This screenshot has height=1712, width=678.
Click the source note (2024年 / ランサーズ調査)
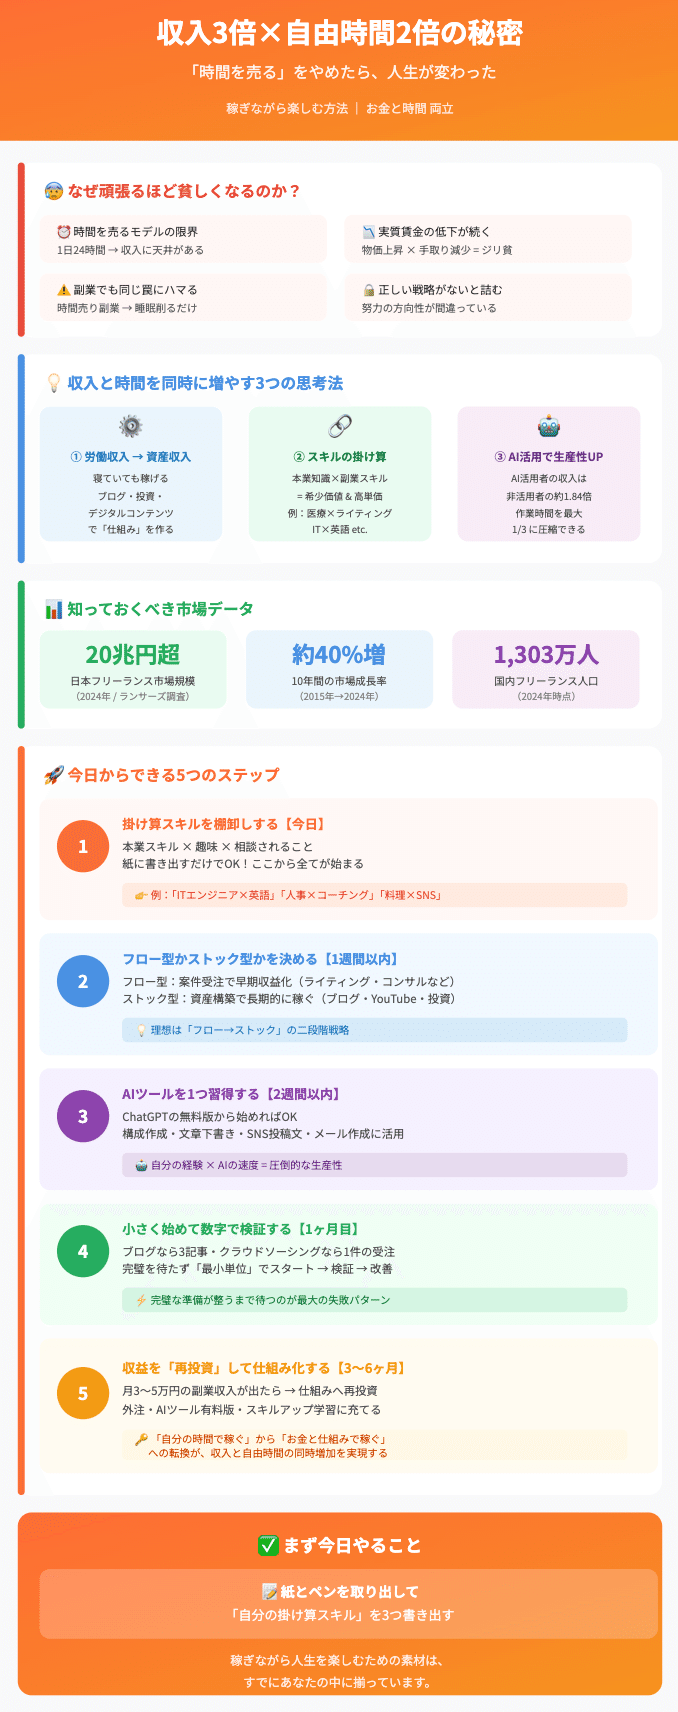132,696
